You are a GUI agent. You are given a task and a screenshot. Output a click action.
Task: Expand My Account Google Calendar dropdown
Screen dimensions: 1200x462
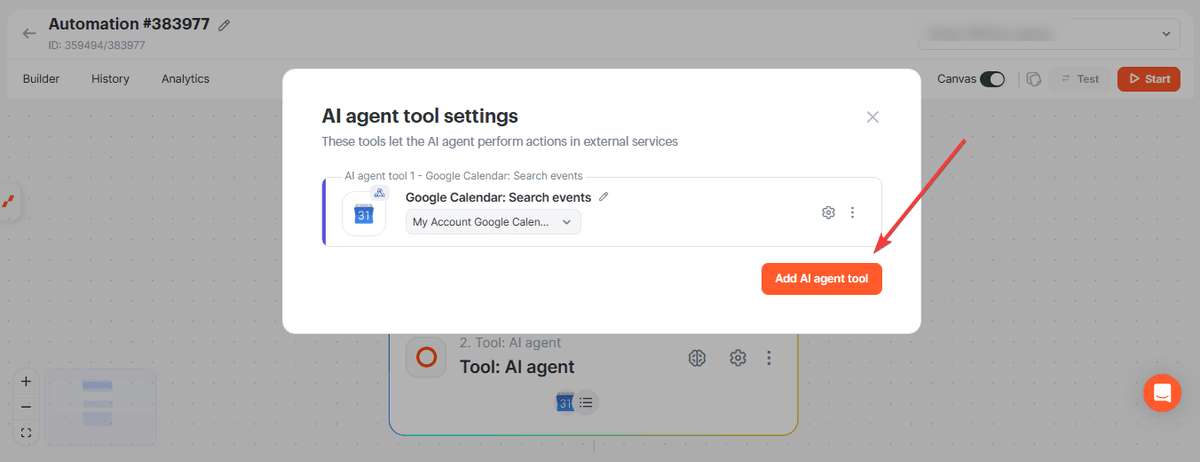(493, 222)
